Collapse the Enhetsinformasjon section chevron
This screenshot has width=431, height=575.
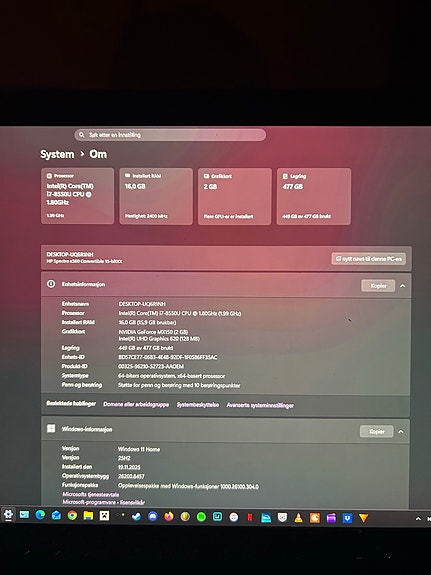[x=402, y=286]
